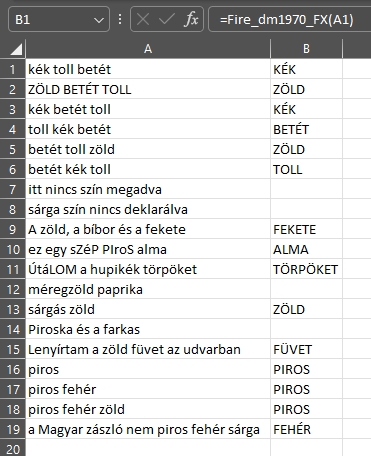Click cell B19 showing FEHÉR
371x456 pixels.
tap(306, 429)
